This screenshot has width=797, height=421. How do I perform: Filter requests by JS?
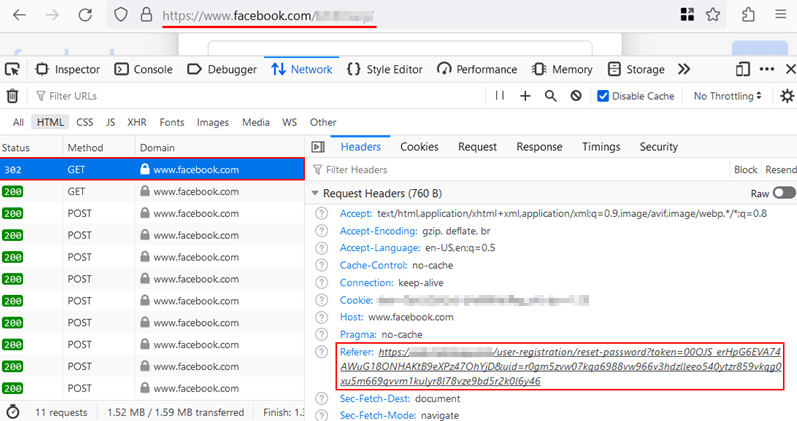pos(110,122)
